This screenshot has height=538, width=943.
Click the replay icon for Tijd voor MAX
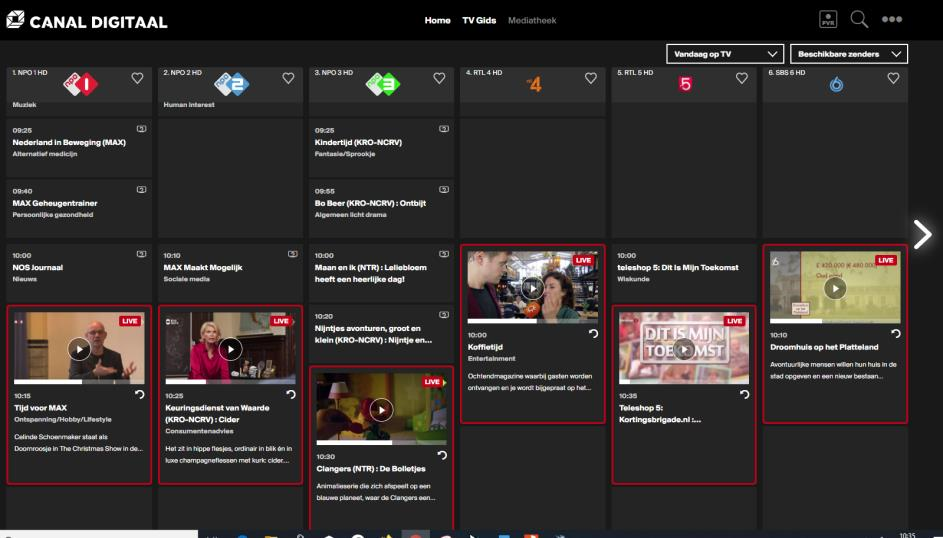tap(139, 395)
